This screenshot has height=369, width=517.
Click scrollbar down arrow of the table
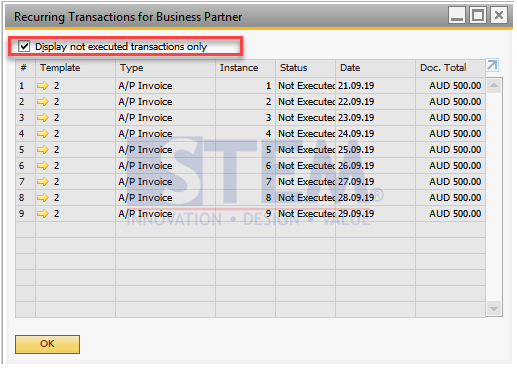pyautogui.click(x=494, y=309)
